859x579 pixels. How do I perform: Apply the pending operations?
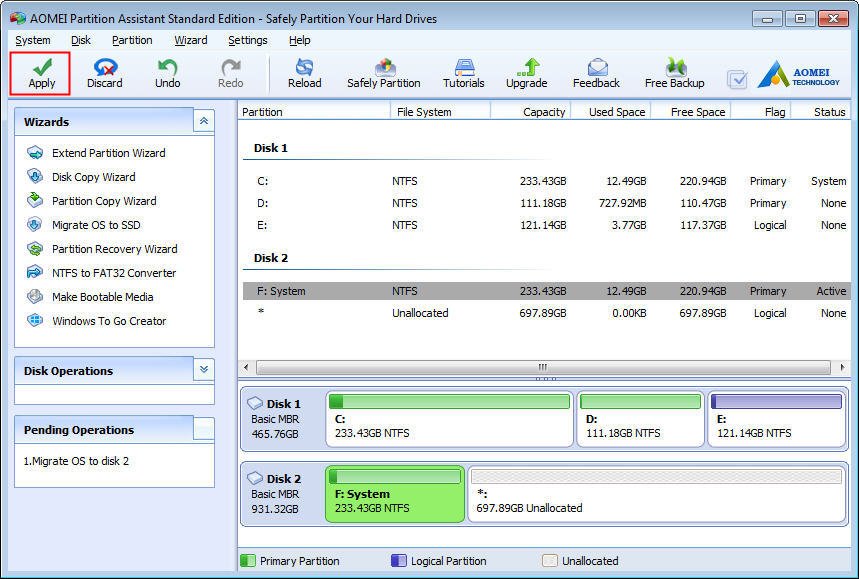tap(42, 73)
